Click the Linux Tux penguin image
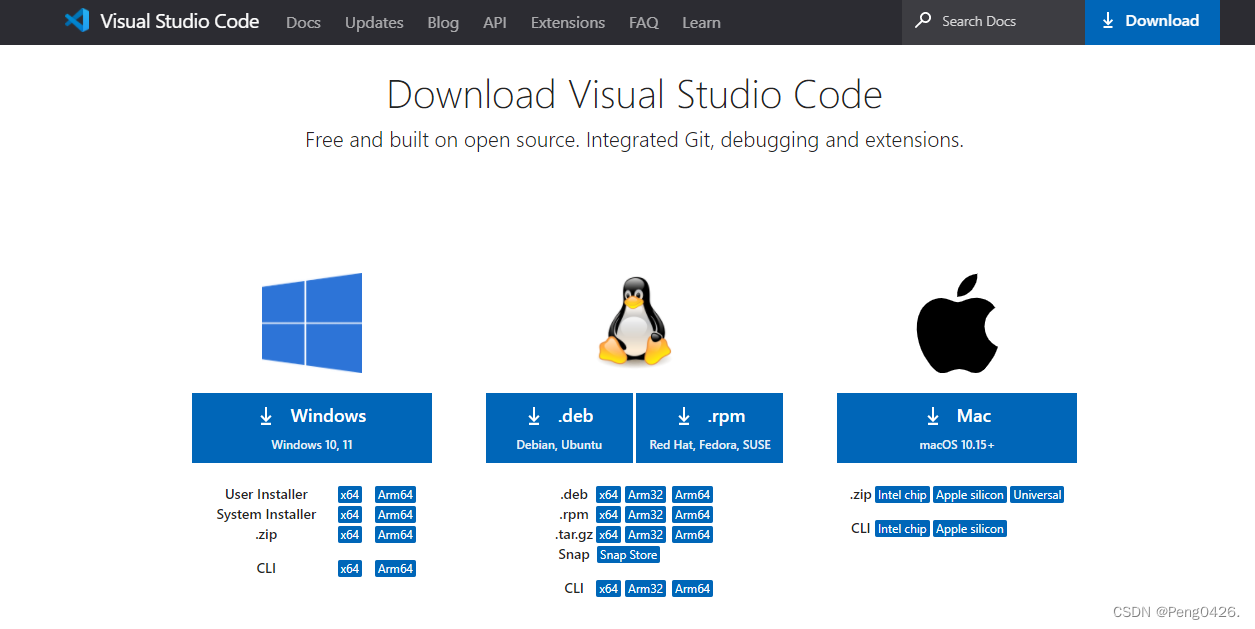The height and width of the screenshot is (629, 1255). [x=634, y=321]
